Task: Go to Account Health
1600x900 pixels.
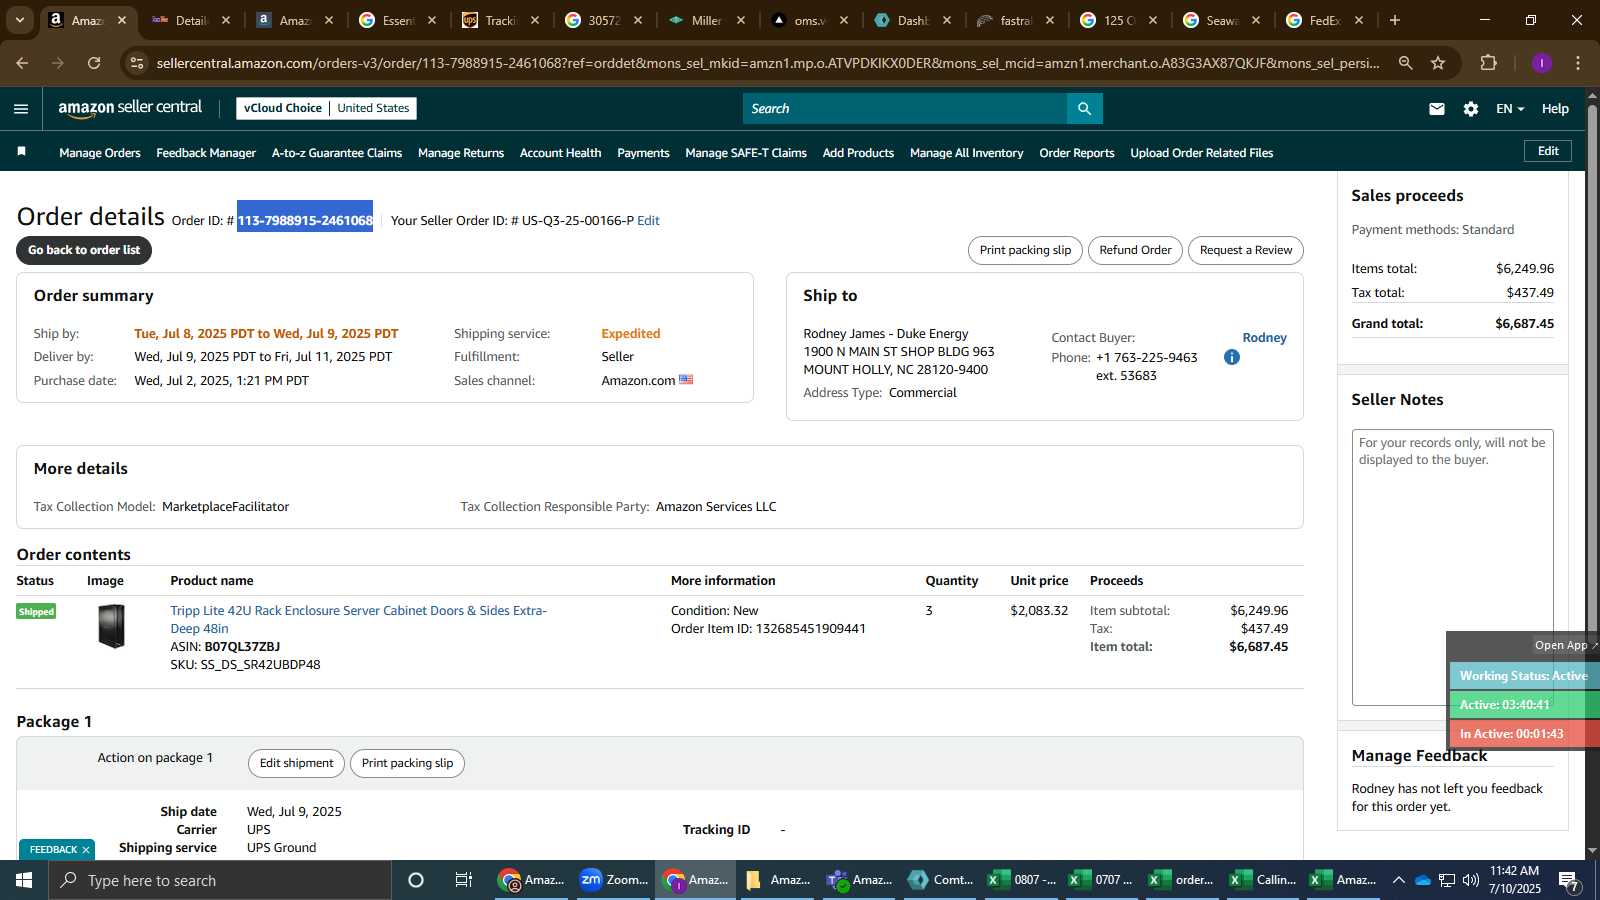Action: [x=561, y=153]
